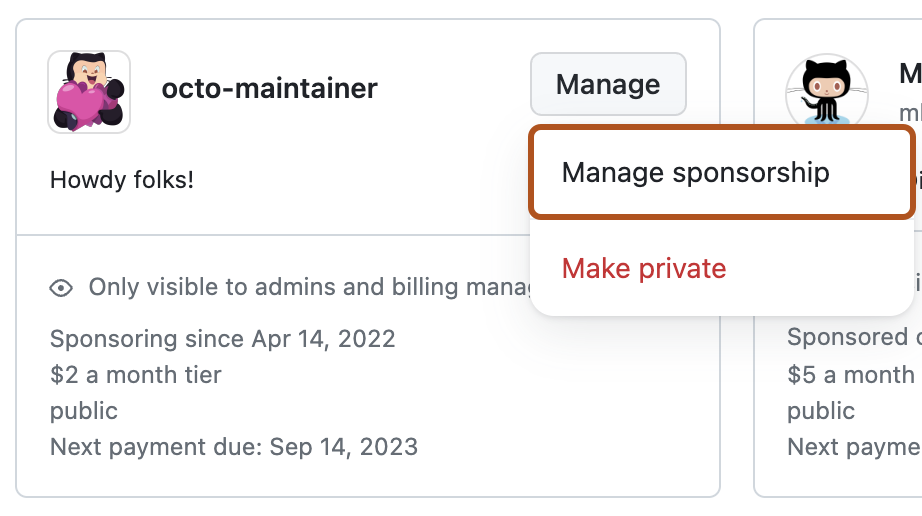Click the bold name beside Octocat avatar
This screenshot has width=922, height=516.
tap(910, 74)
